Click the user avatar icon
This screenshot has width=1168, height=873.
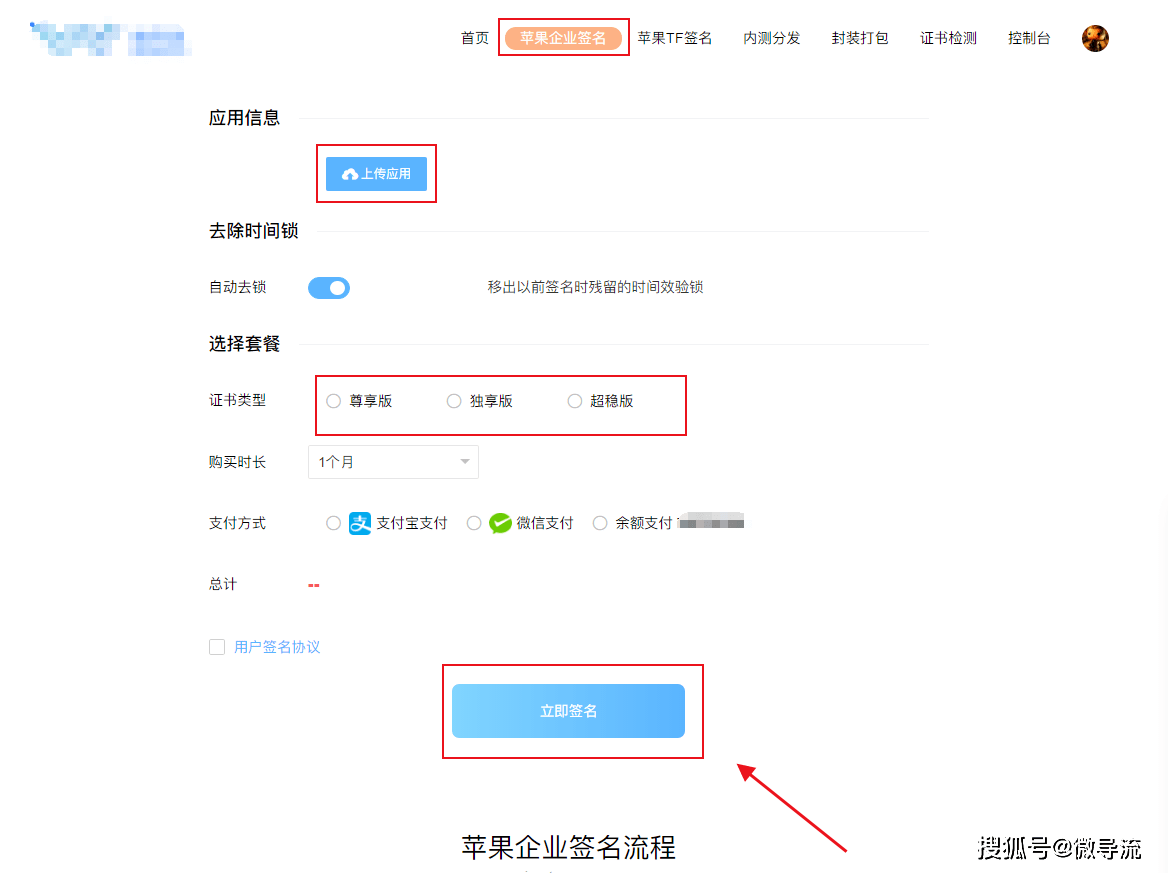tap(1095, 39)
